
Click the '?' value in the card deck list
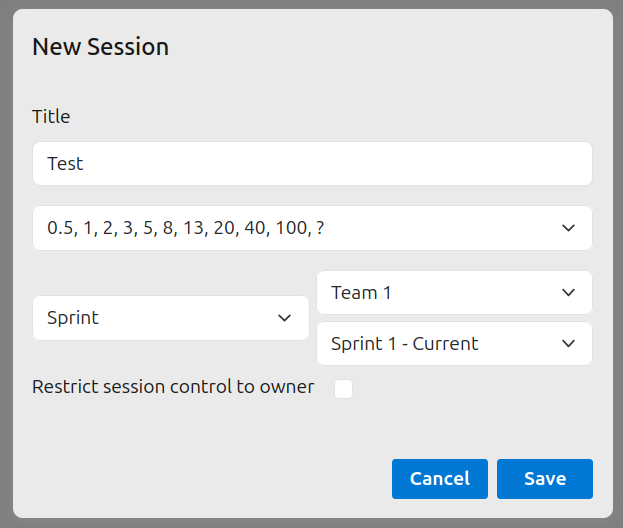click(319, 228)
